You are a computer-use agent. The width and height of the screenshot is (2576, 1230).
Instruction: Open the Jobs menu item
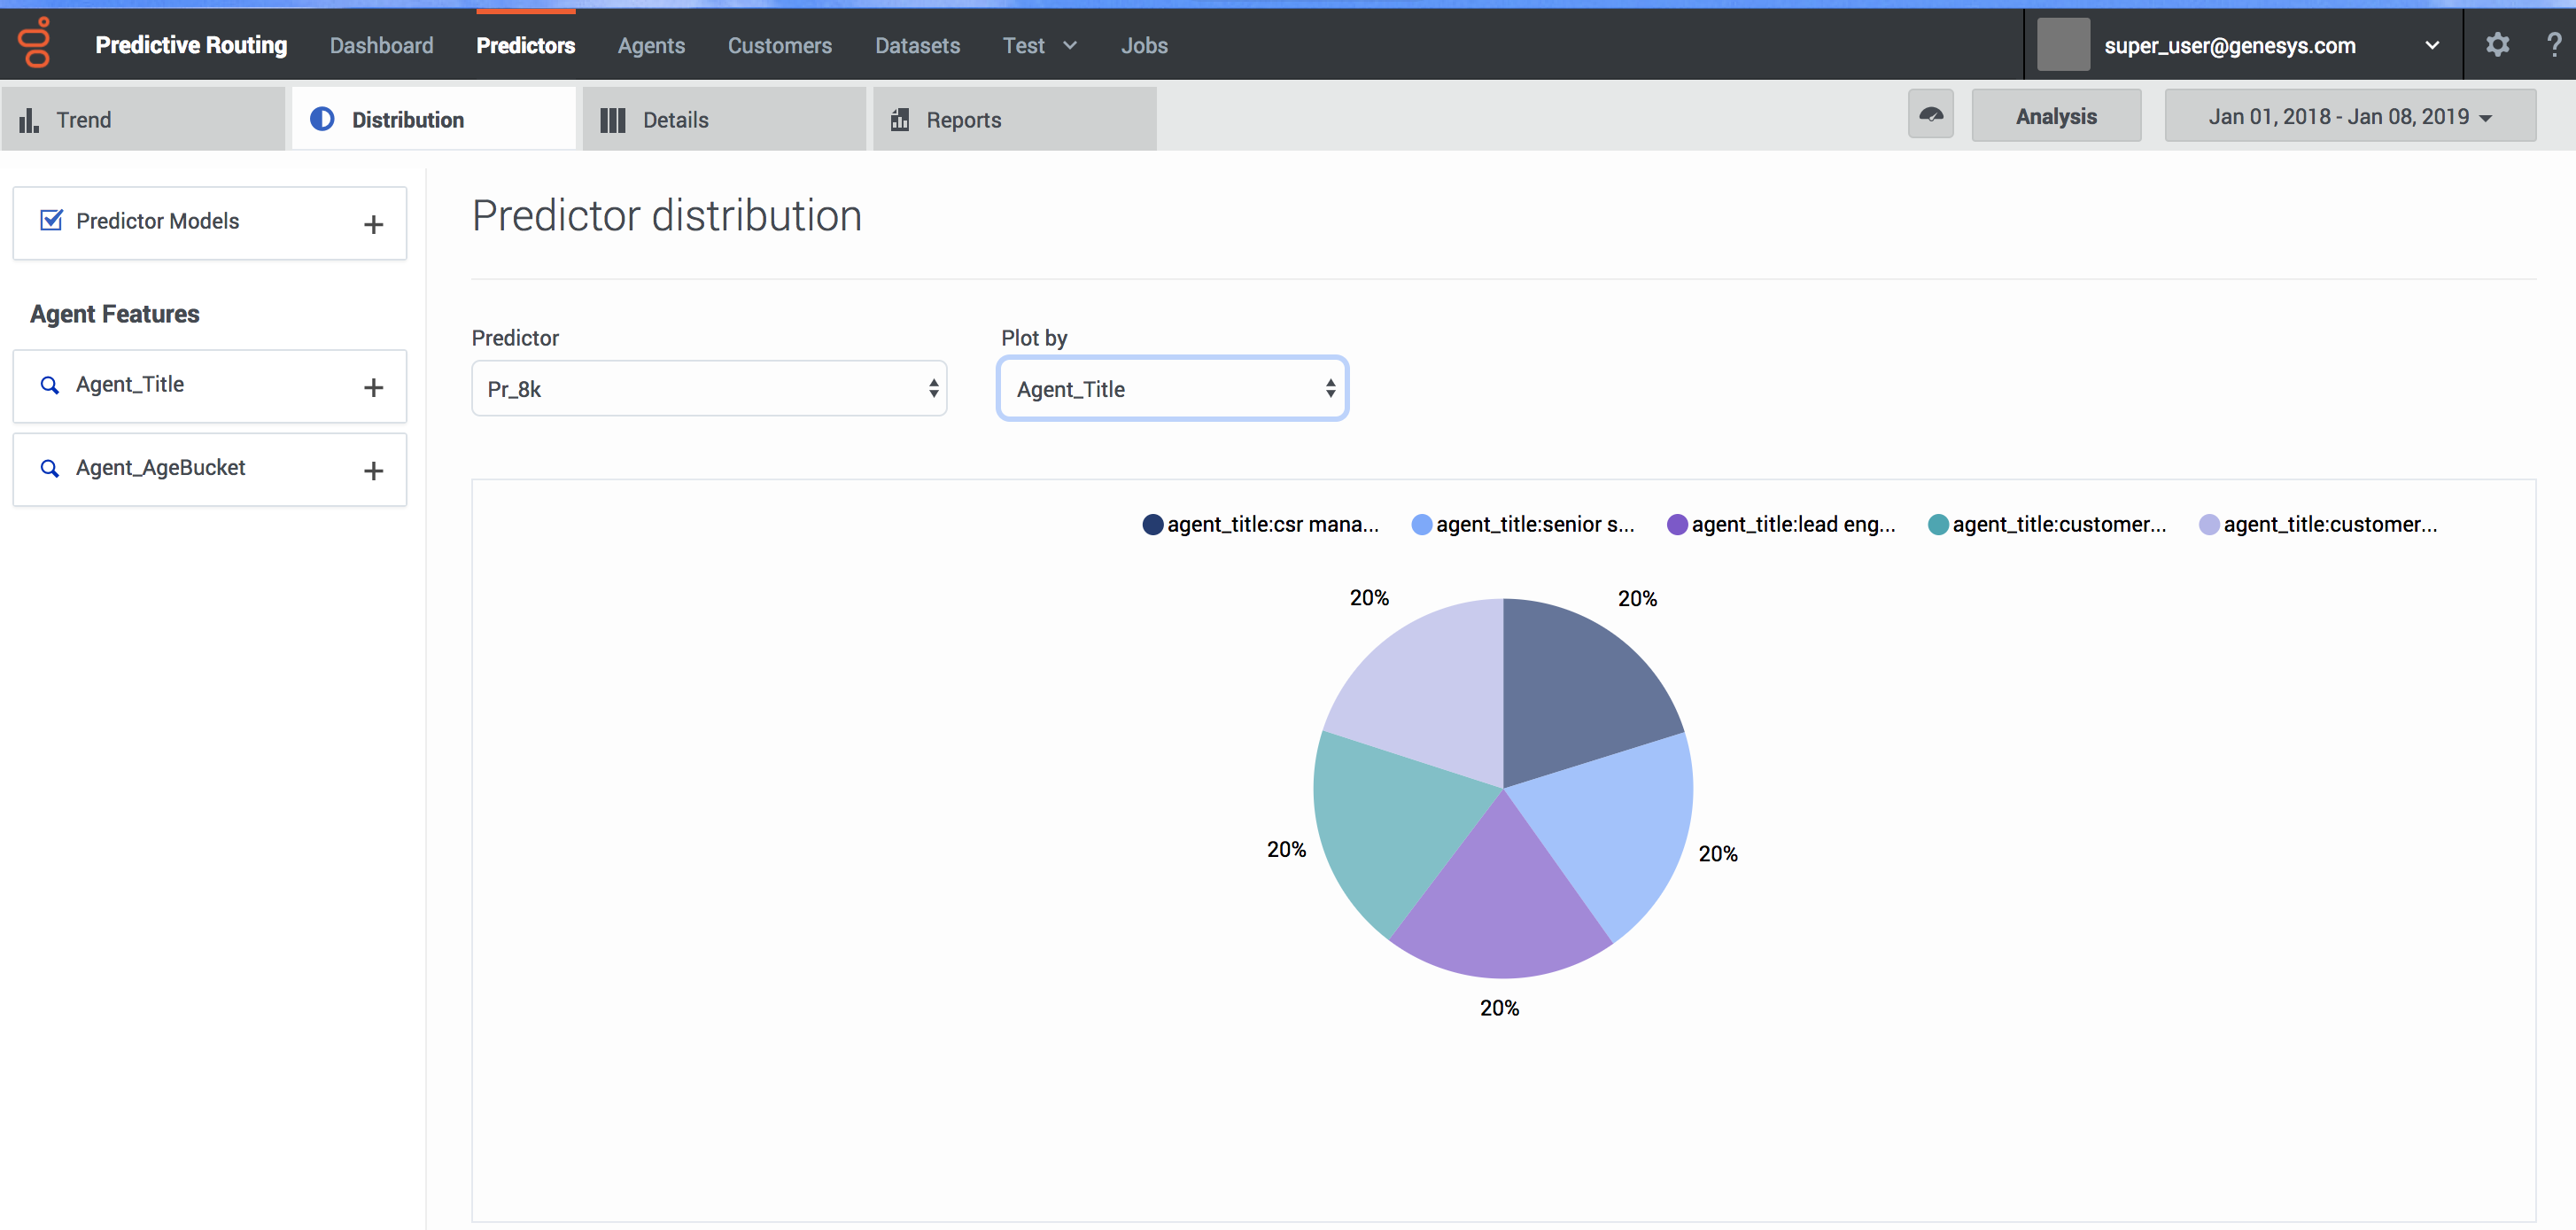[x=1144, y=45]
